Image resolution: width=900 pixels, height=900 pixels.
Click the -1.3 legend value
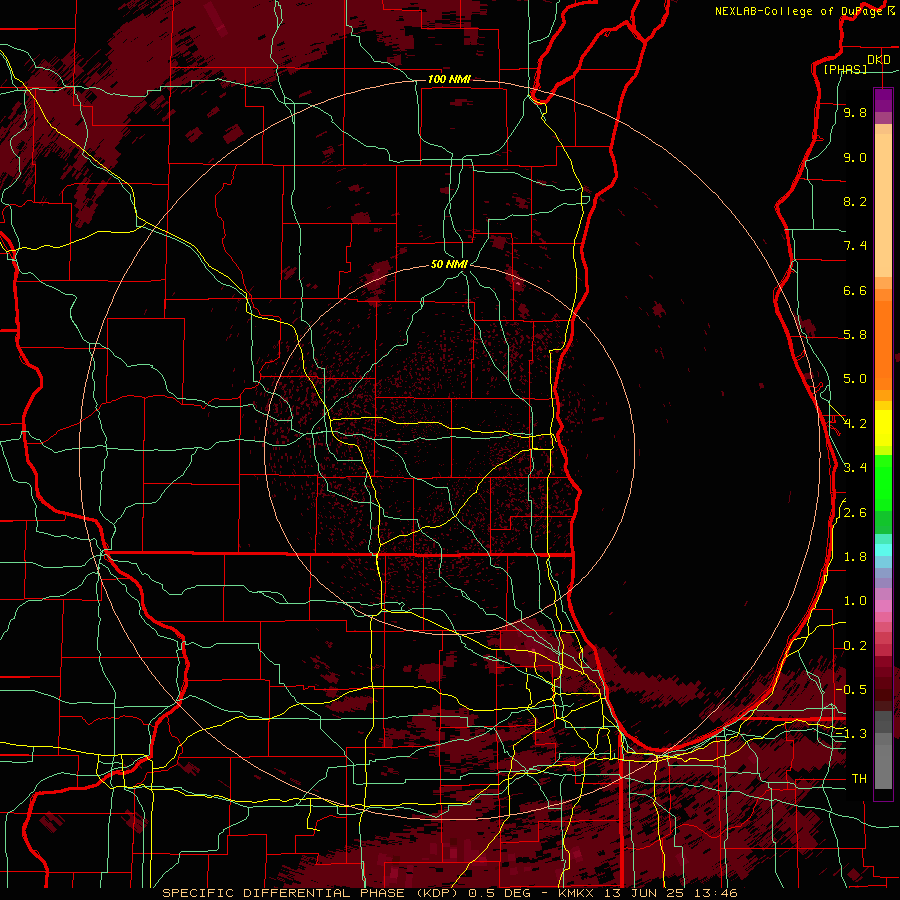(x=852, y=734)
